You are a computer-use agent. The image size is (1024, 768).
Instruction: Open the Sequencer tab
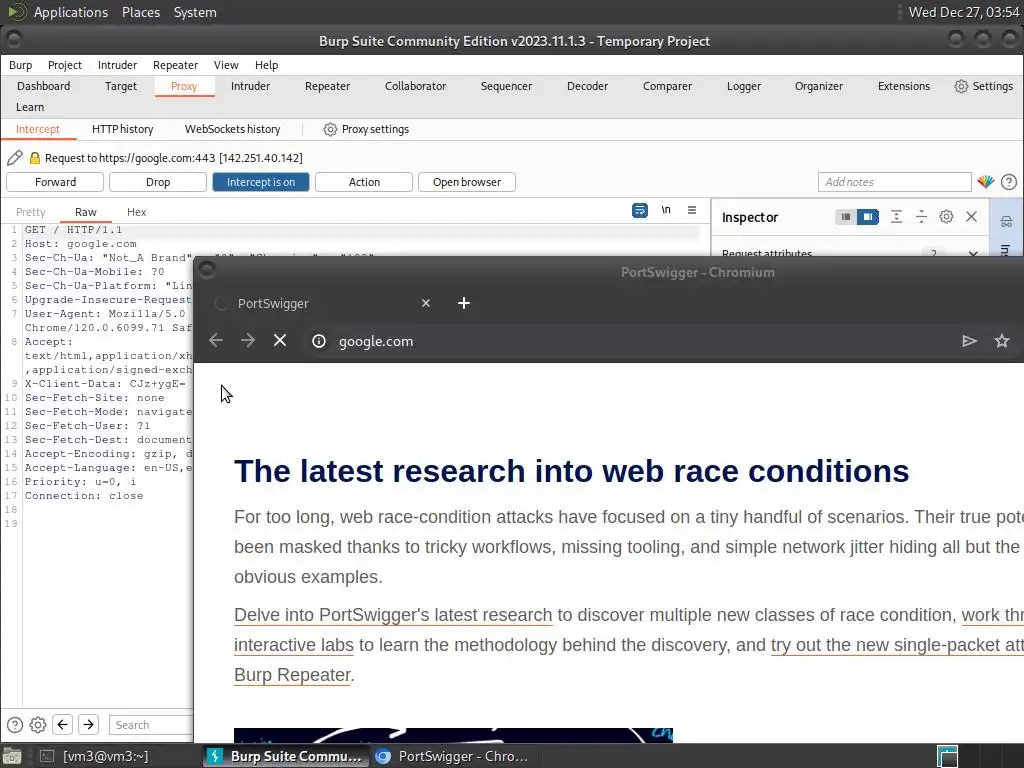[506, 86]
